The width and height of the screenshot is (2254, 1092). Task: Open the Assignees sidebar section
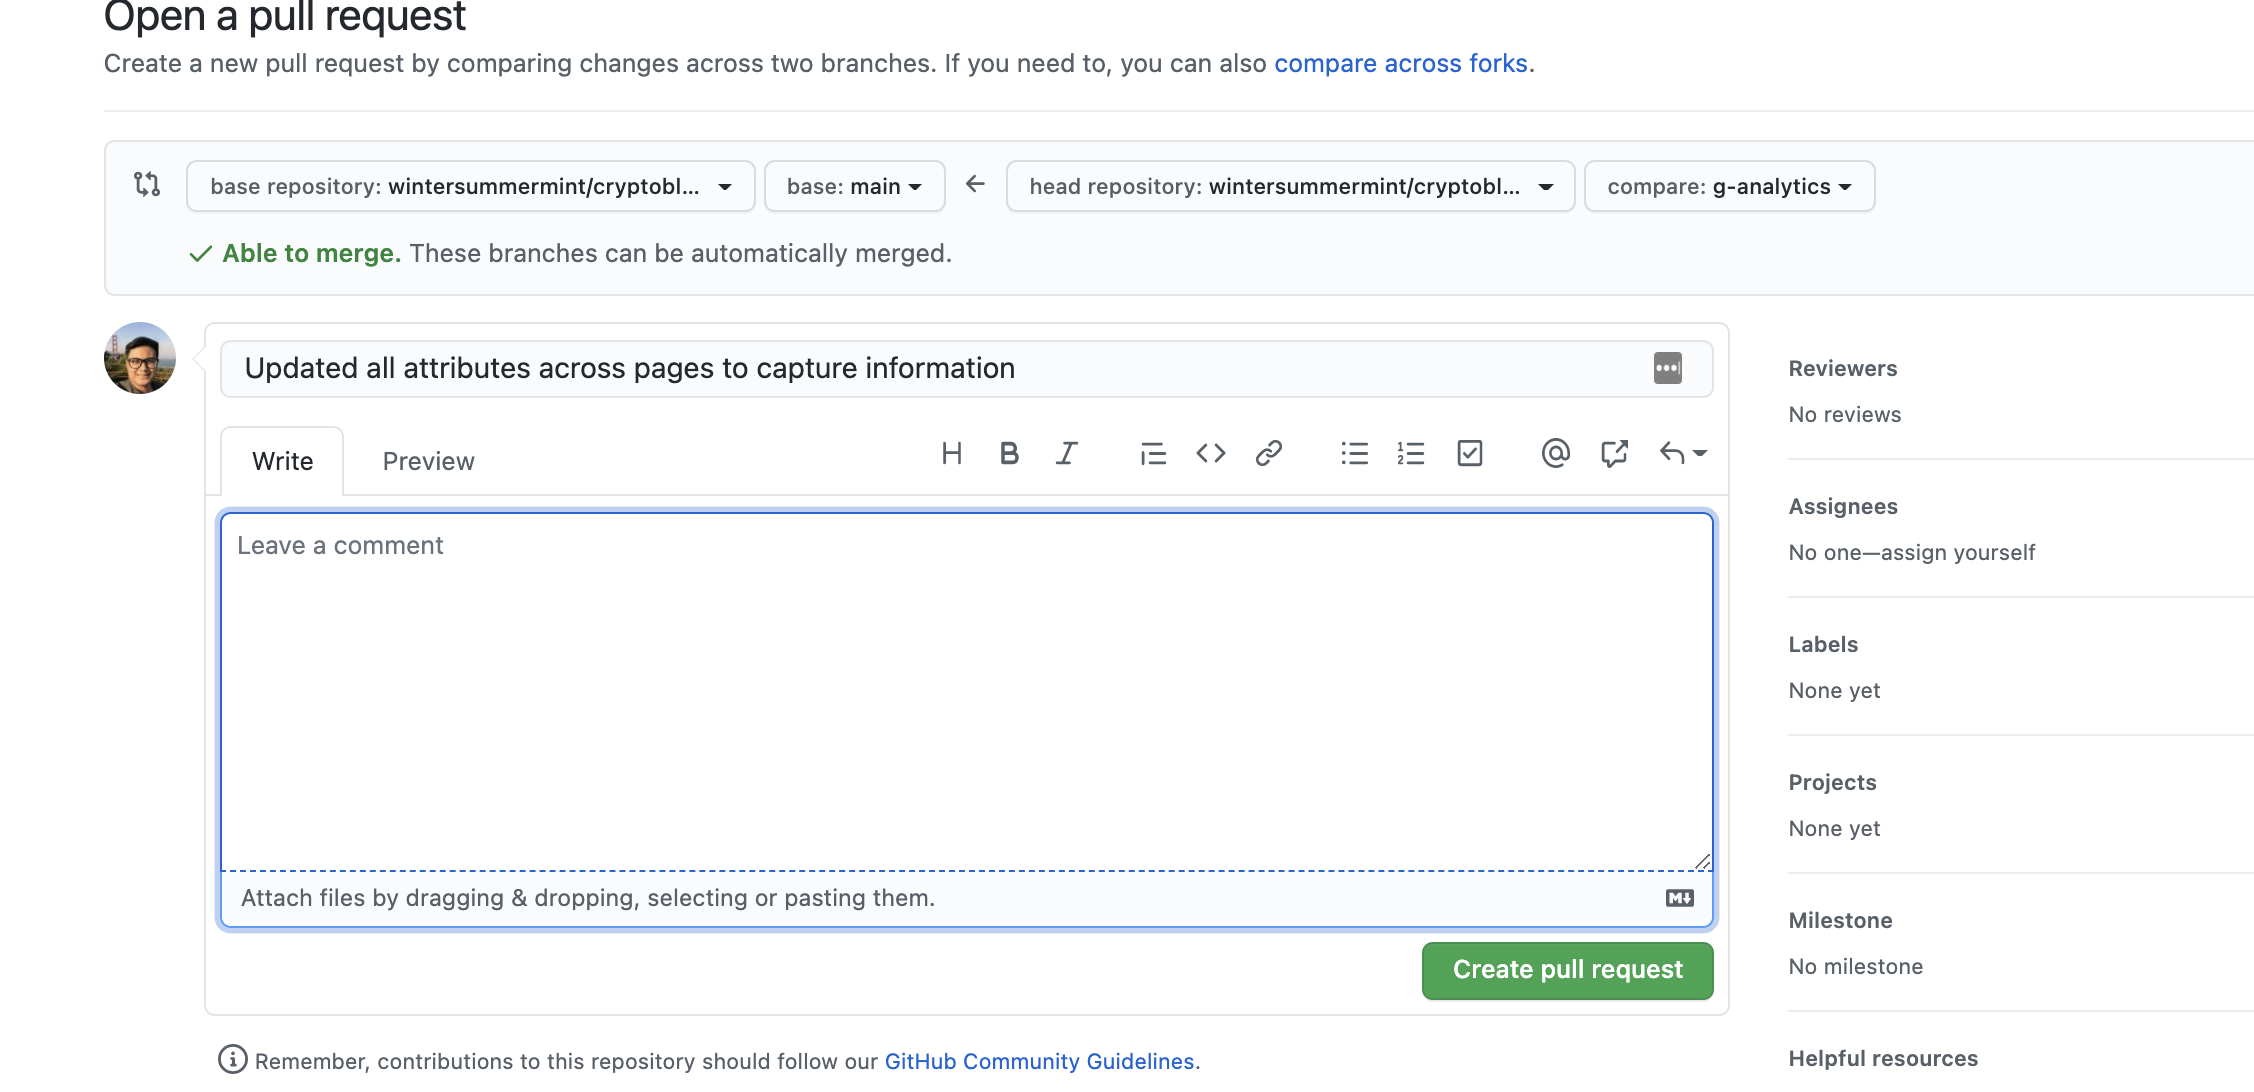[1843, 506]
